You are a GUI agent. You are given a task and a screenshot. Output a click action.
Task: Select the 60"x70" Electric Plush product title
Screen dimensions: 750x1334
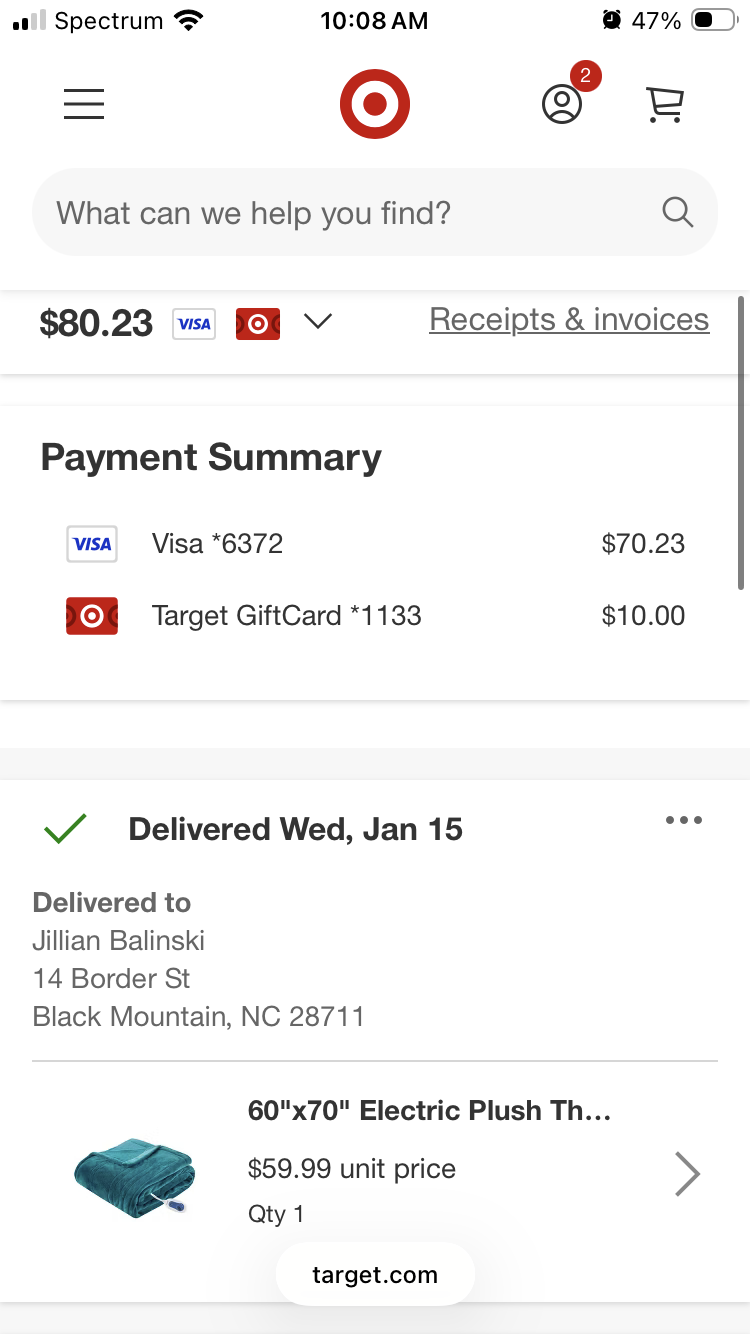(x=429, y=1111)
